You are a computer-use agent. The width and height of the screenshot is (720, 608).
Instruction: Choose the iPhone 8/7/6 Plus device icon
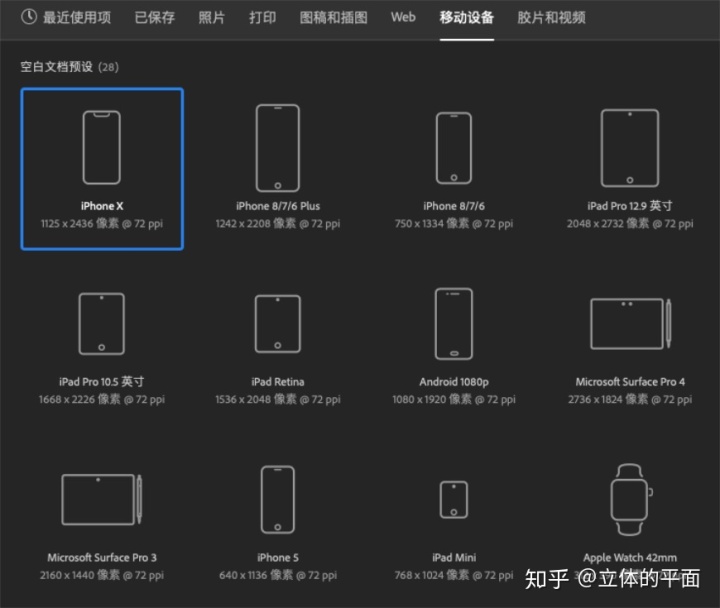(278, 148)
